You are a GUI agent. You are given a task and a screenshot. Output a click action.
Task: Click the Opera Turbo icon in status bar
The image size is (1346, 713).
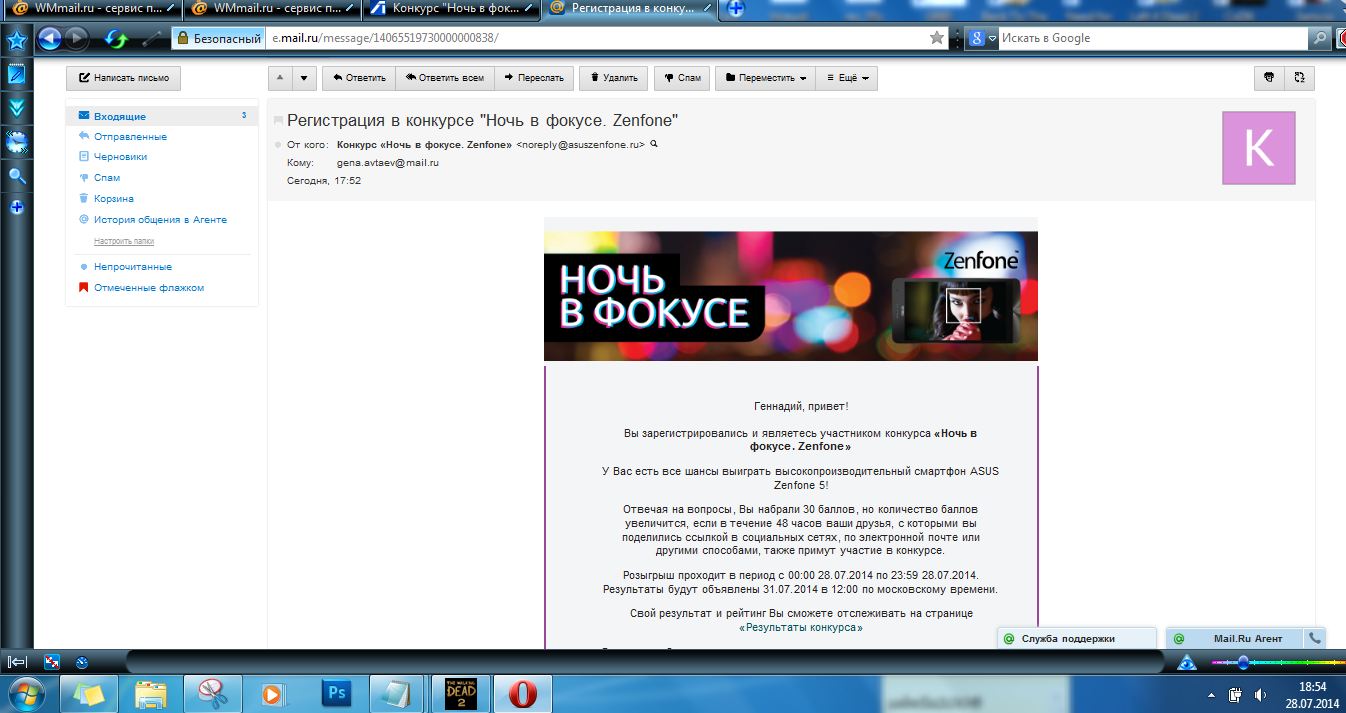[82, 662]
